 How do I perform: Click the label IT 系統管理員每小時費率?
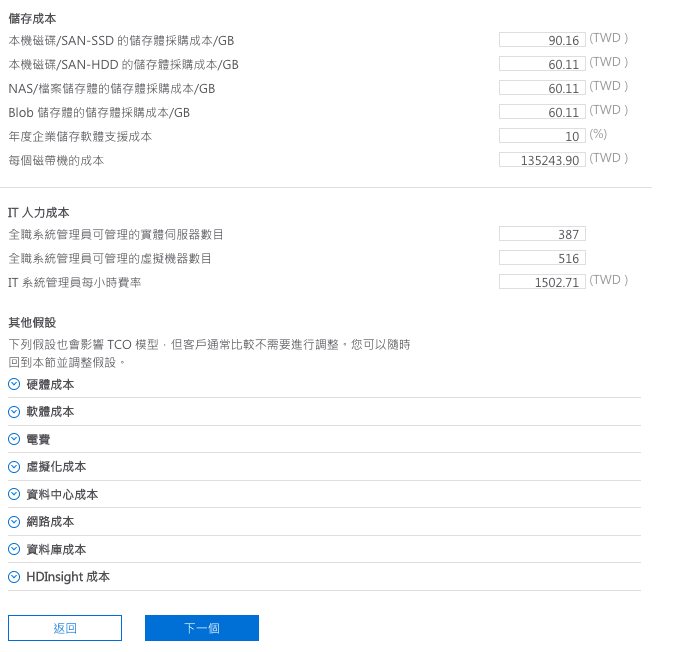coord(75,282)
